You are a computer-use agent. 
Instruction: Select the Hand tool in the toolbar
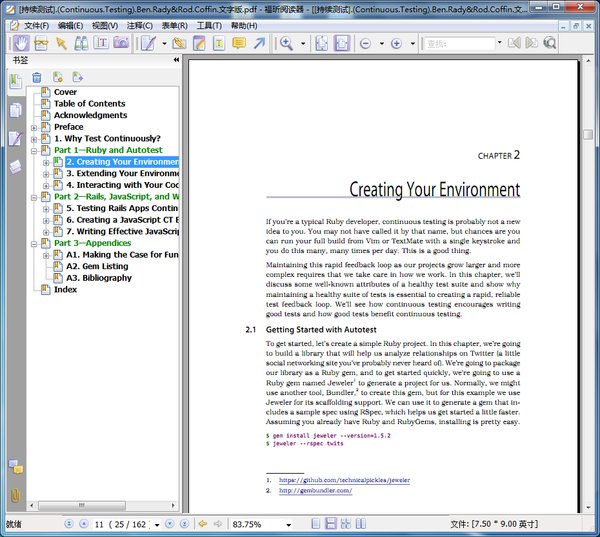21,43
